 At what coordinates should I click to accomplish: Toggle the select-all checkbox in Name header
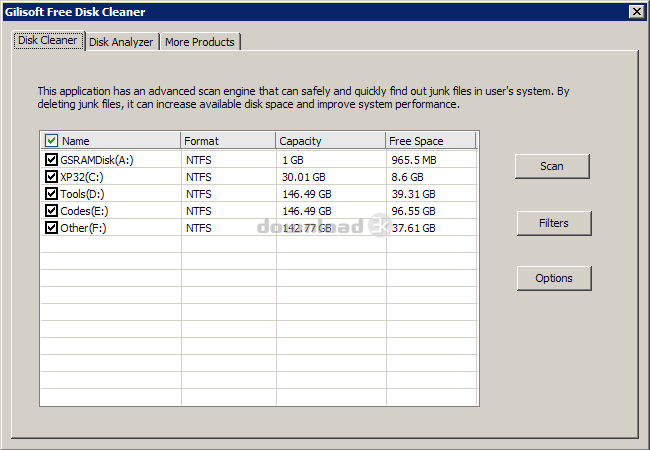[x=51, y=140]
